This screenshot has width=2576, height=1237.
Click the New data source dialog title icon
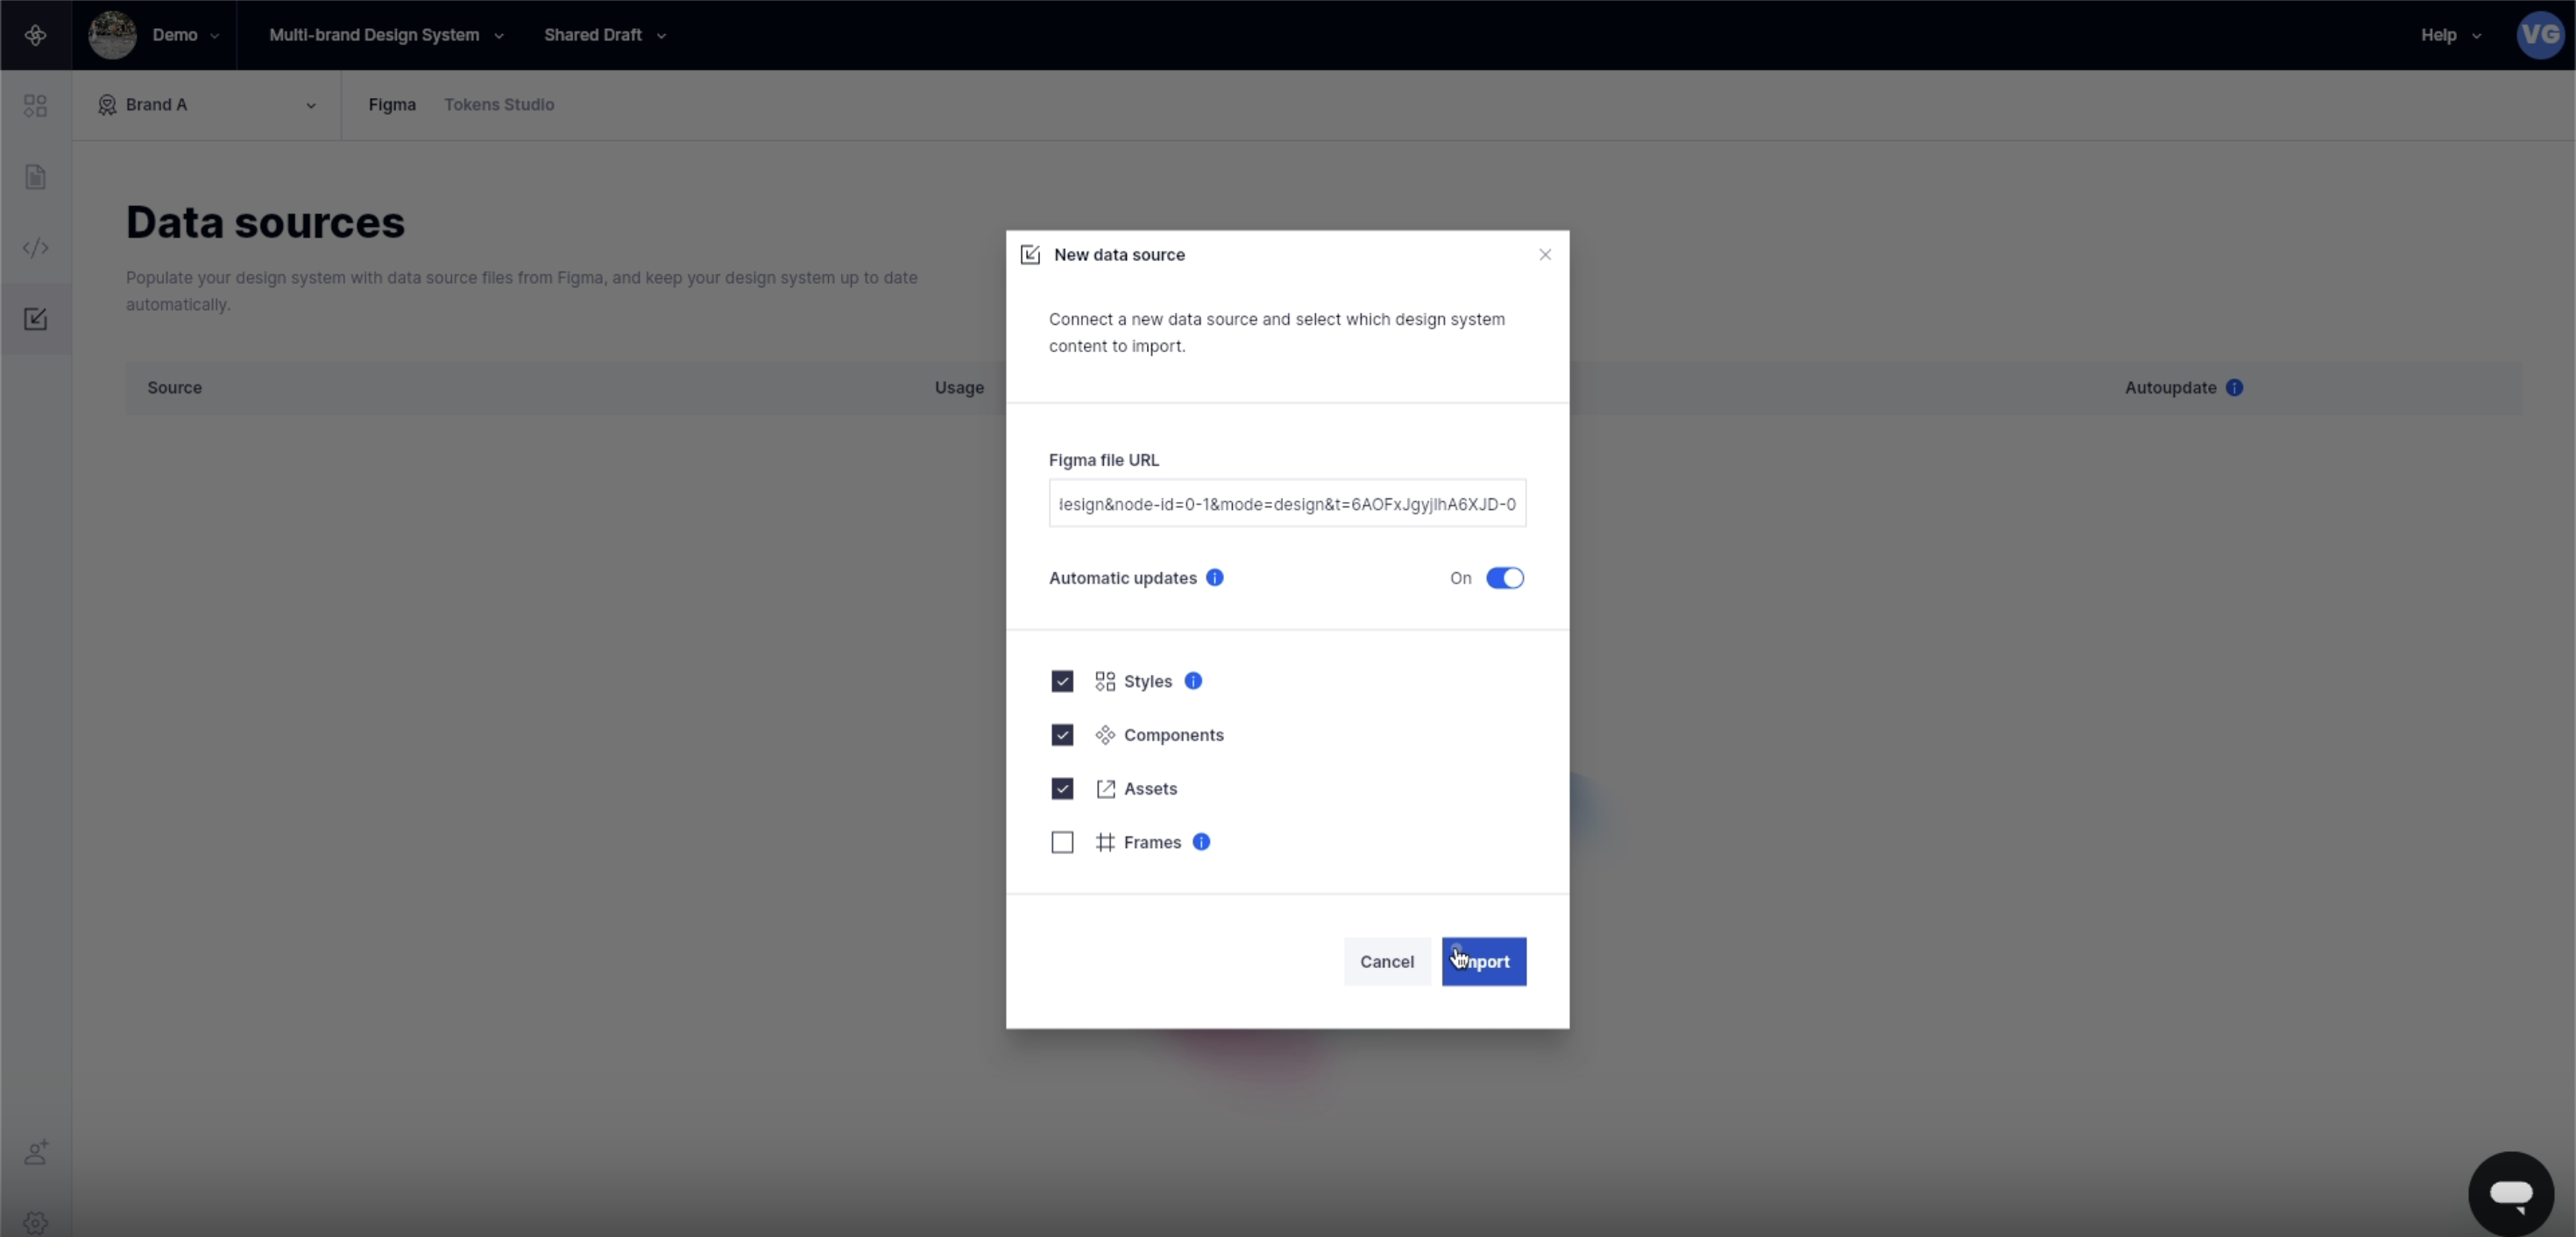pos(1029,255)
